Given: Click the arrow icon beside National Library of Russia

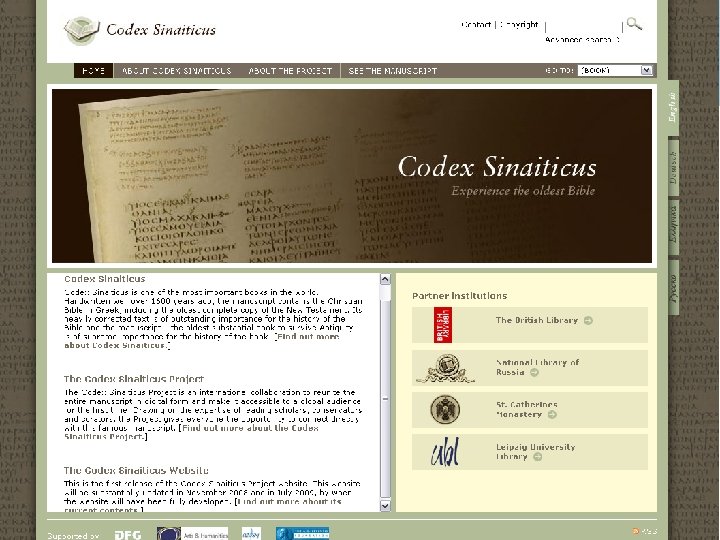Looking at the screenshot, I should [x=534, y=372].
